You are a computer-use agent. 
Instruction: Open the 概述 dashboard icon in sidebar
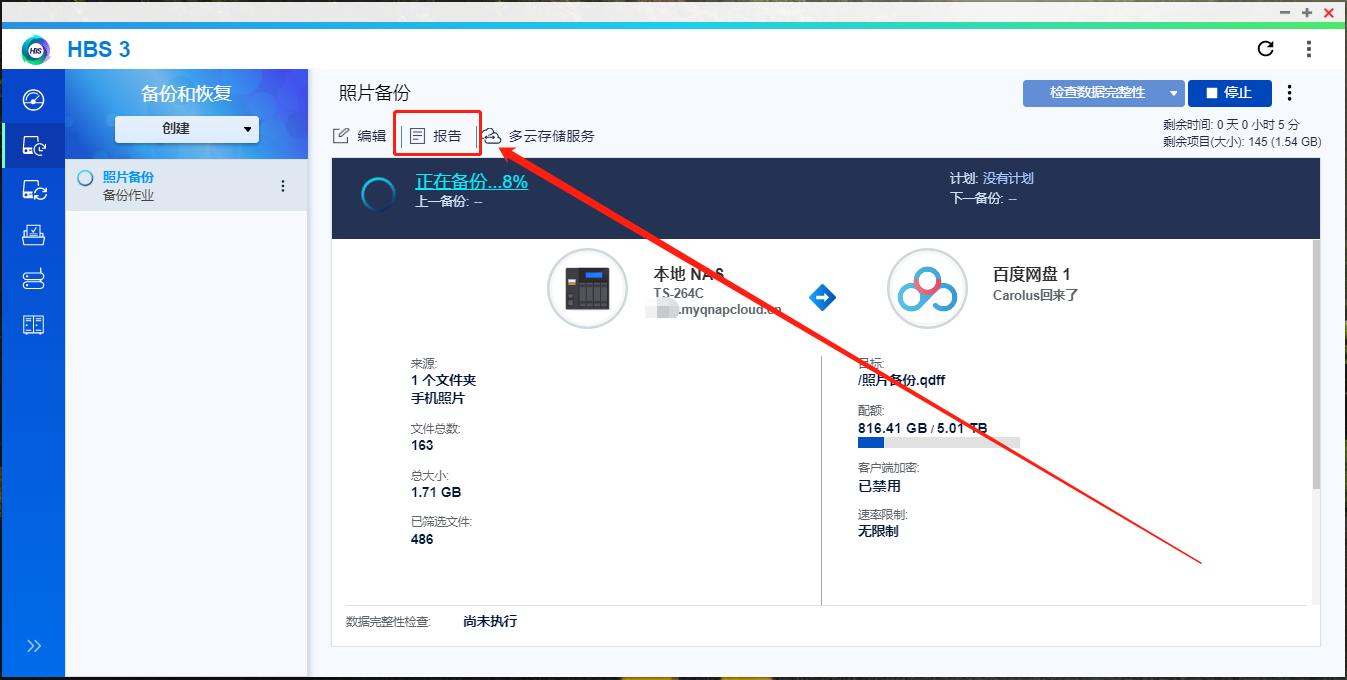[33, 100]
